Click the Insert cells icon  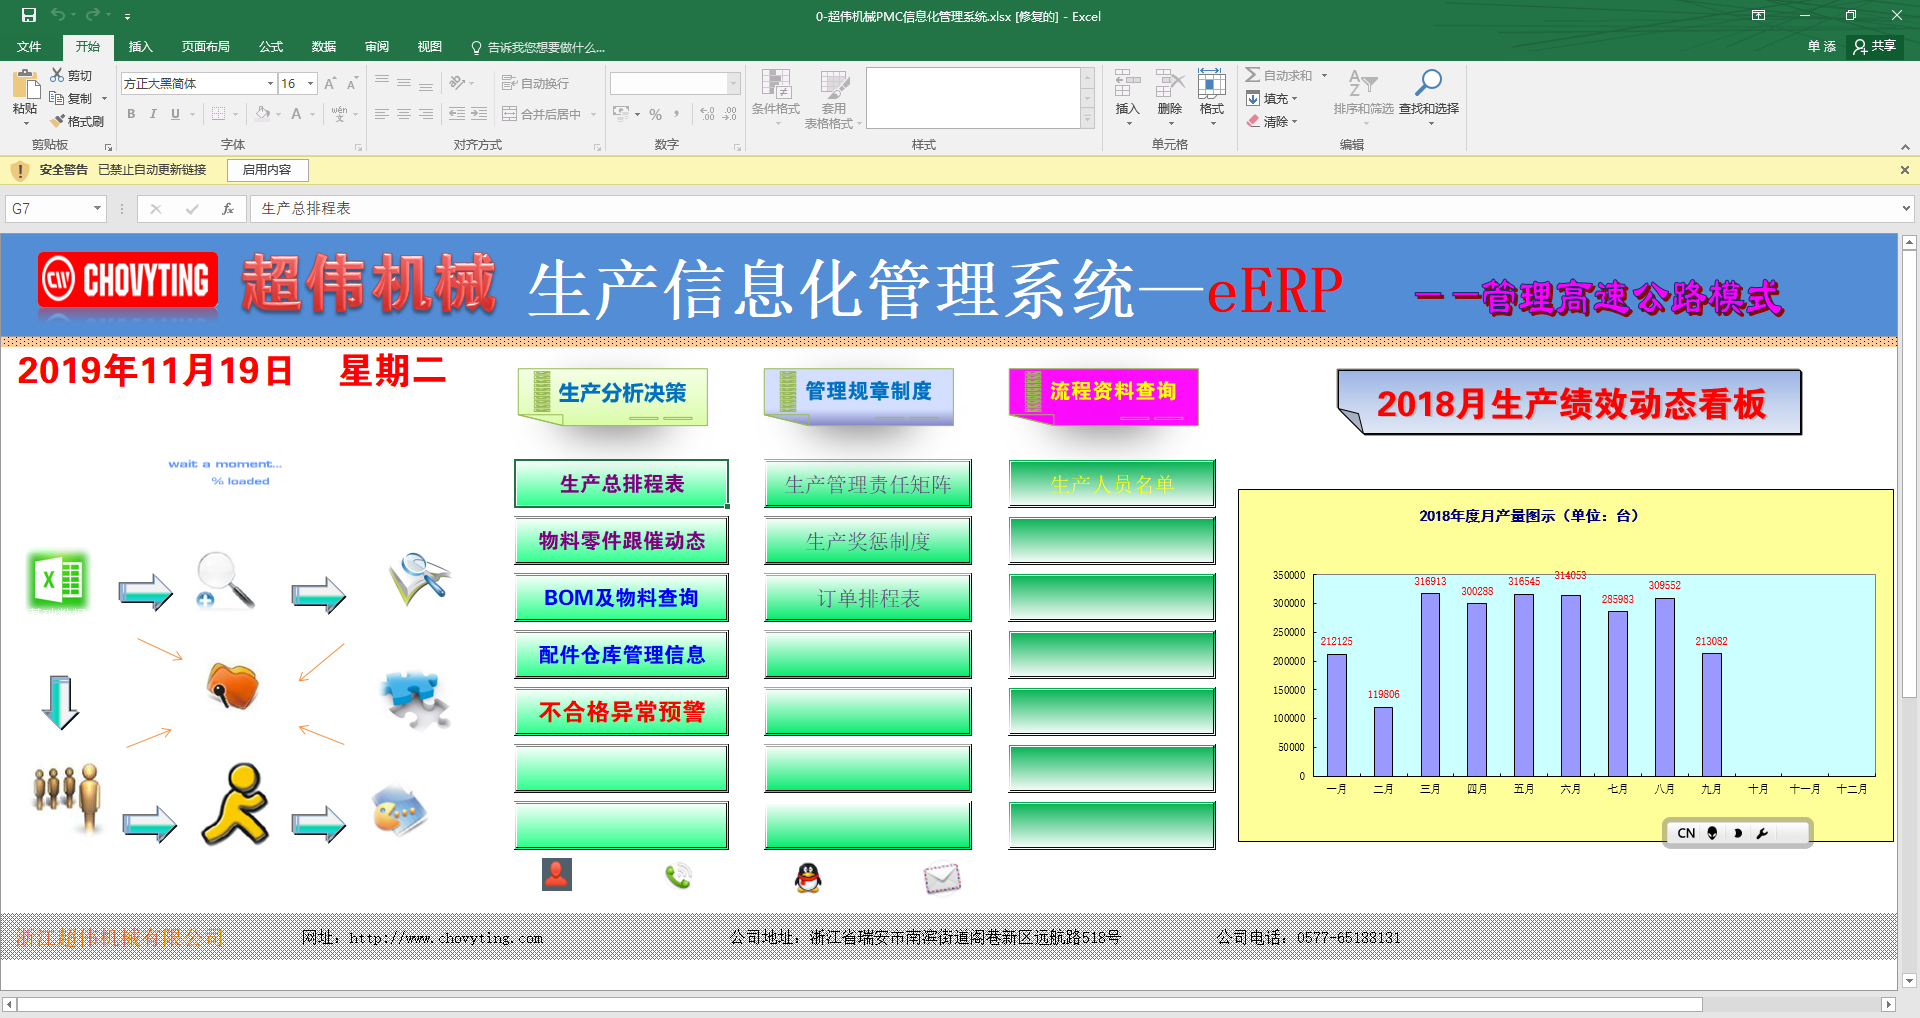tap(1127, 83)
